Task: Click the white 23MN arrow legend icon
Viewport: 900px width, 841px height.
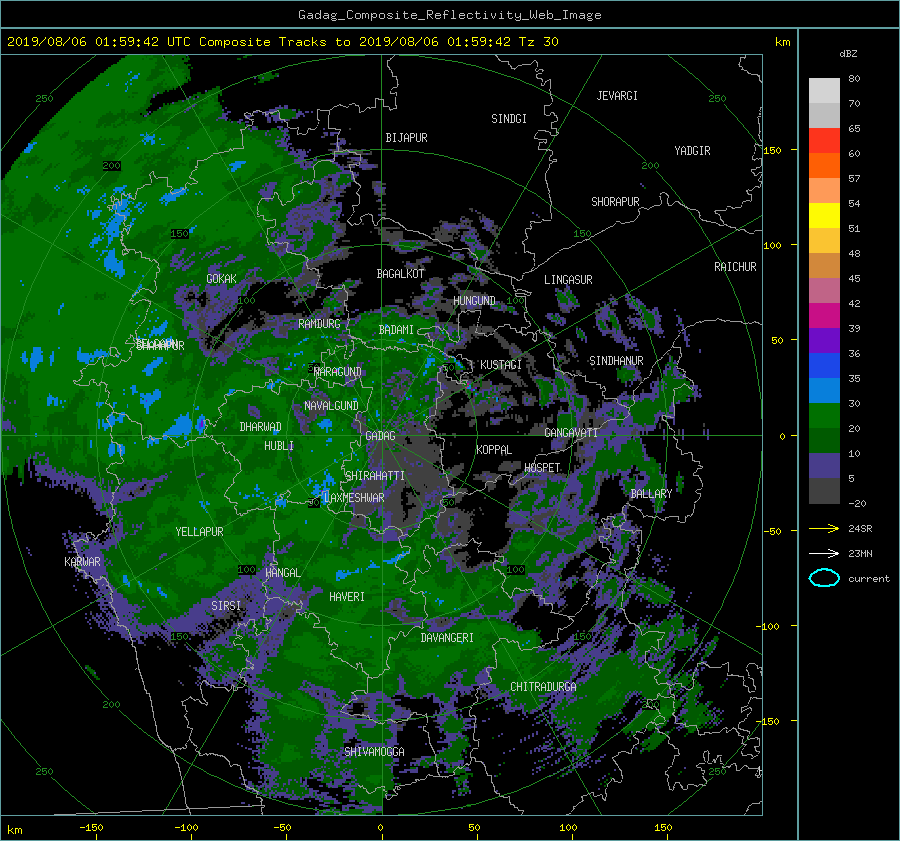Action: 824,553
